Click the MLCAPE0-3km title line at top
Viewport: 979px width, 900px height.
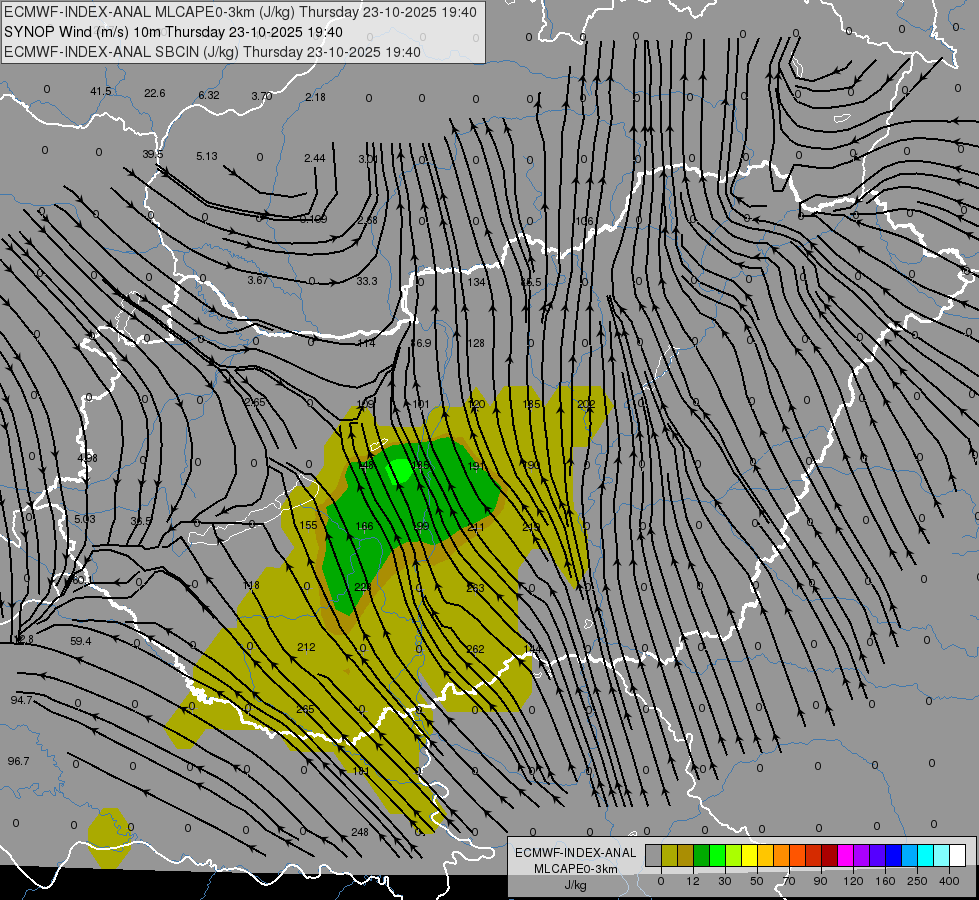(240, 12)
